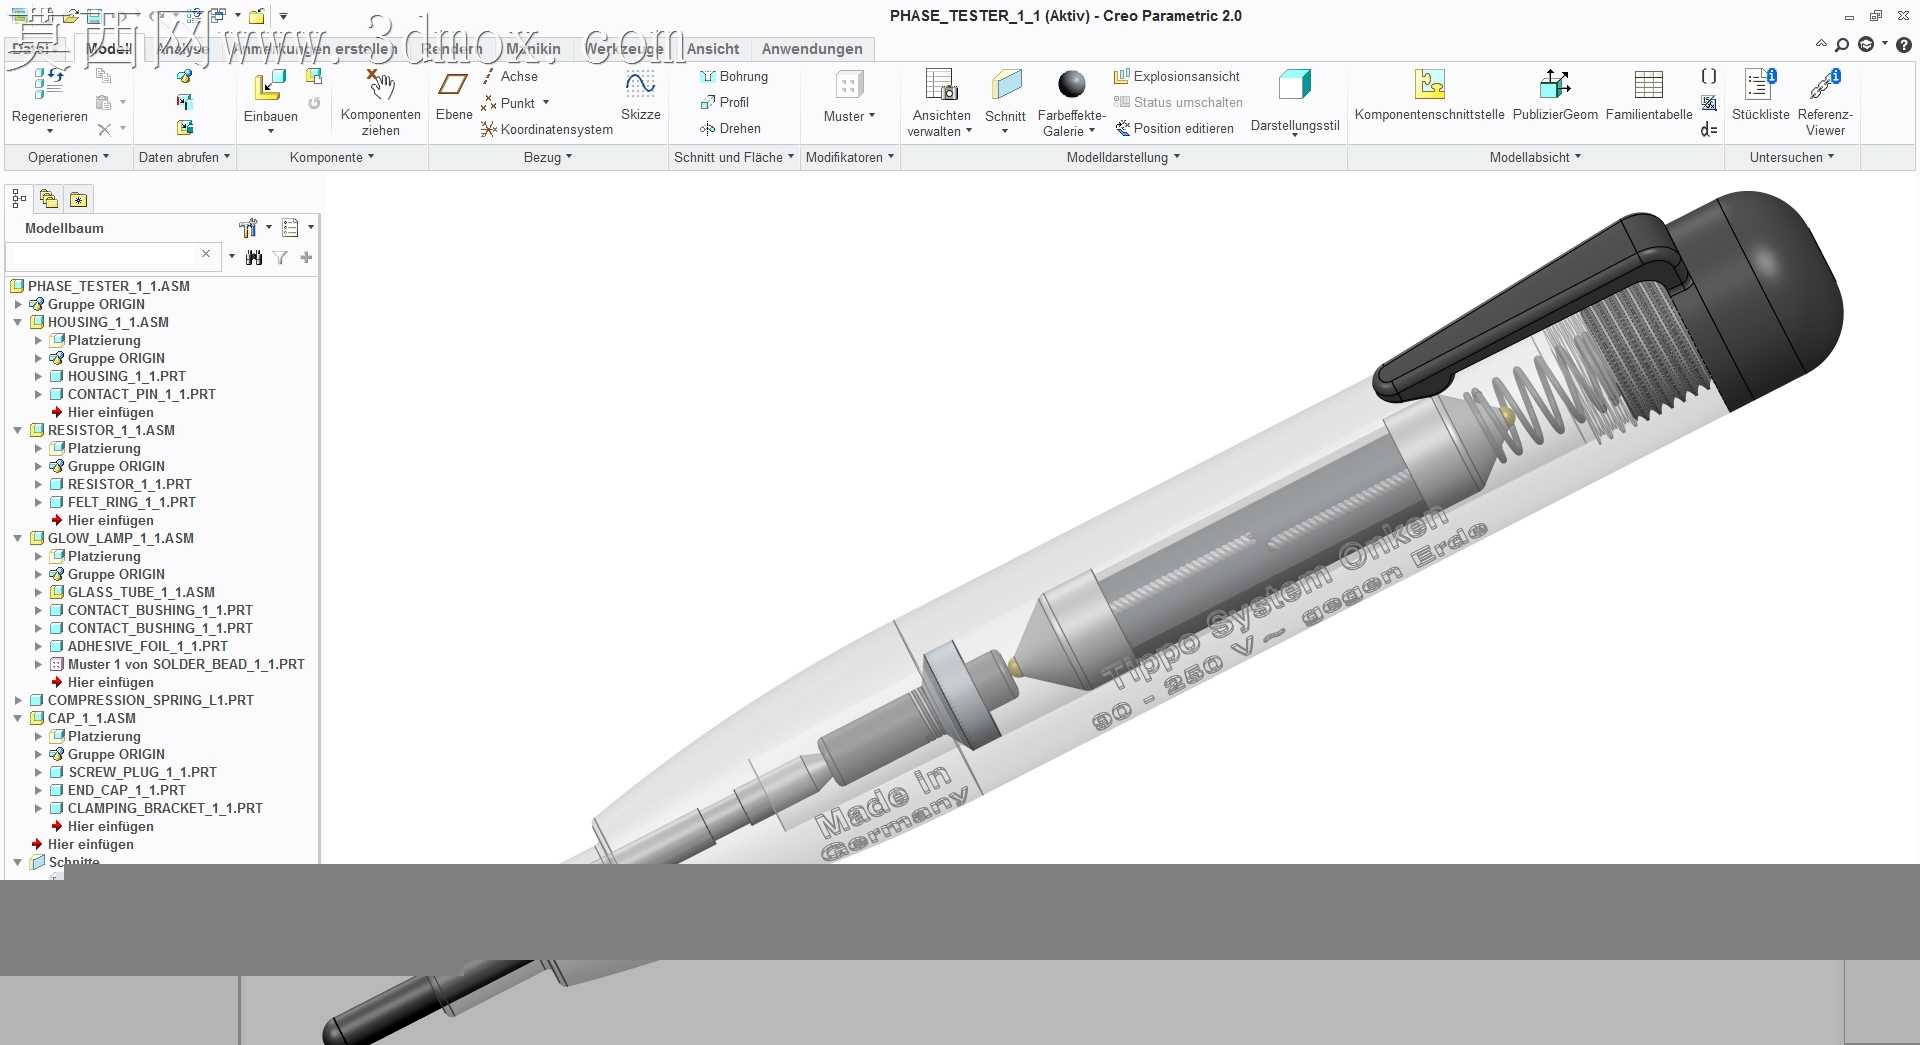Open the Anwendungen ribbon tab
Image resolution: width=1920 pixels, height=1045 pixels.
[812, 49]
